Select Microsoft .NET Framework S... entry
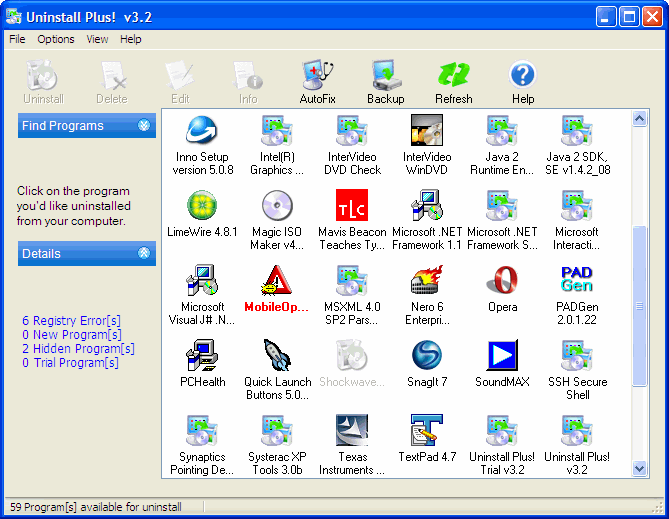This screenshot has width=669, height=519. click(502, 220)
